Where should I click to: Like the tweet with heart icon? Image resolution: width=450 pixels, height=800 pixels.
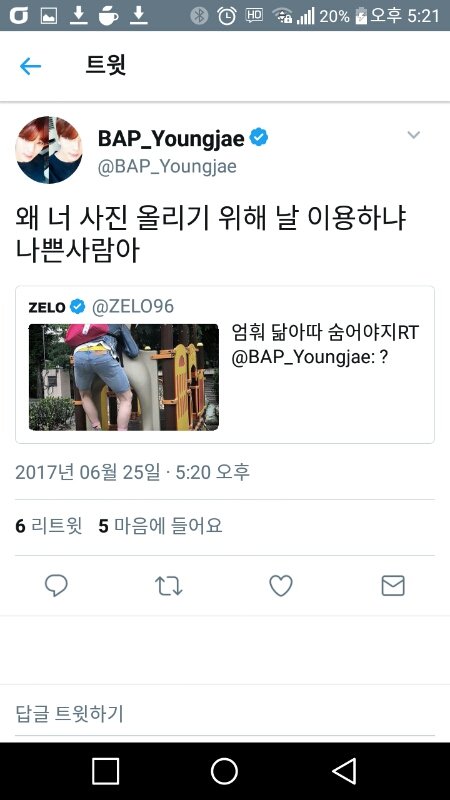tap(281, 586)
